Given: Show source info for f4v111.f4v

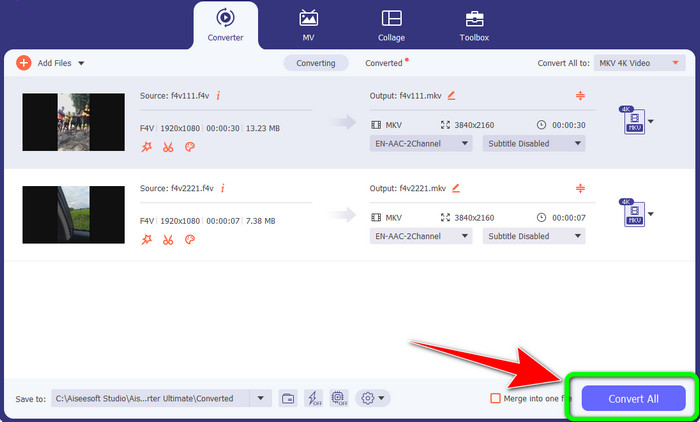Looking at the screenshot, I should tap(218, 96).
